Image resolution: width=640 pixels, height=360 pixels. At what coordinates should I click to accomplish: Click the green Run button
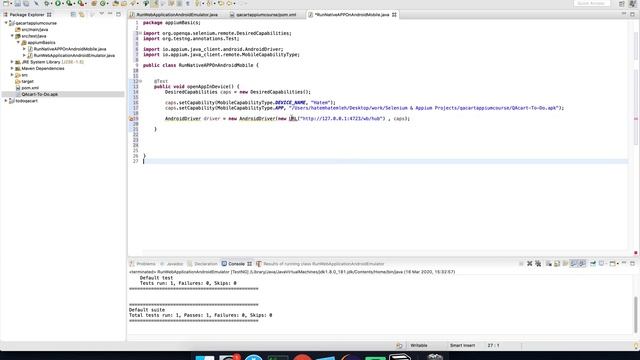click(58, 3)
